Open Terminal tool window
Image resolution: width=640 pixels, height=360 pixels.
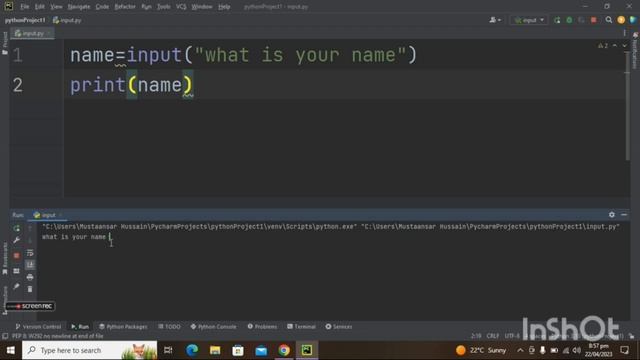coord(301,327)
